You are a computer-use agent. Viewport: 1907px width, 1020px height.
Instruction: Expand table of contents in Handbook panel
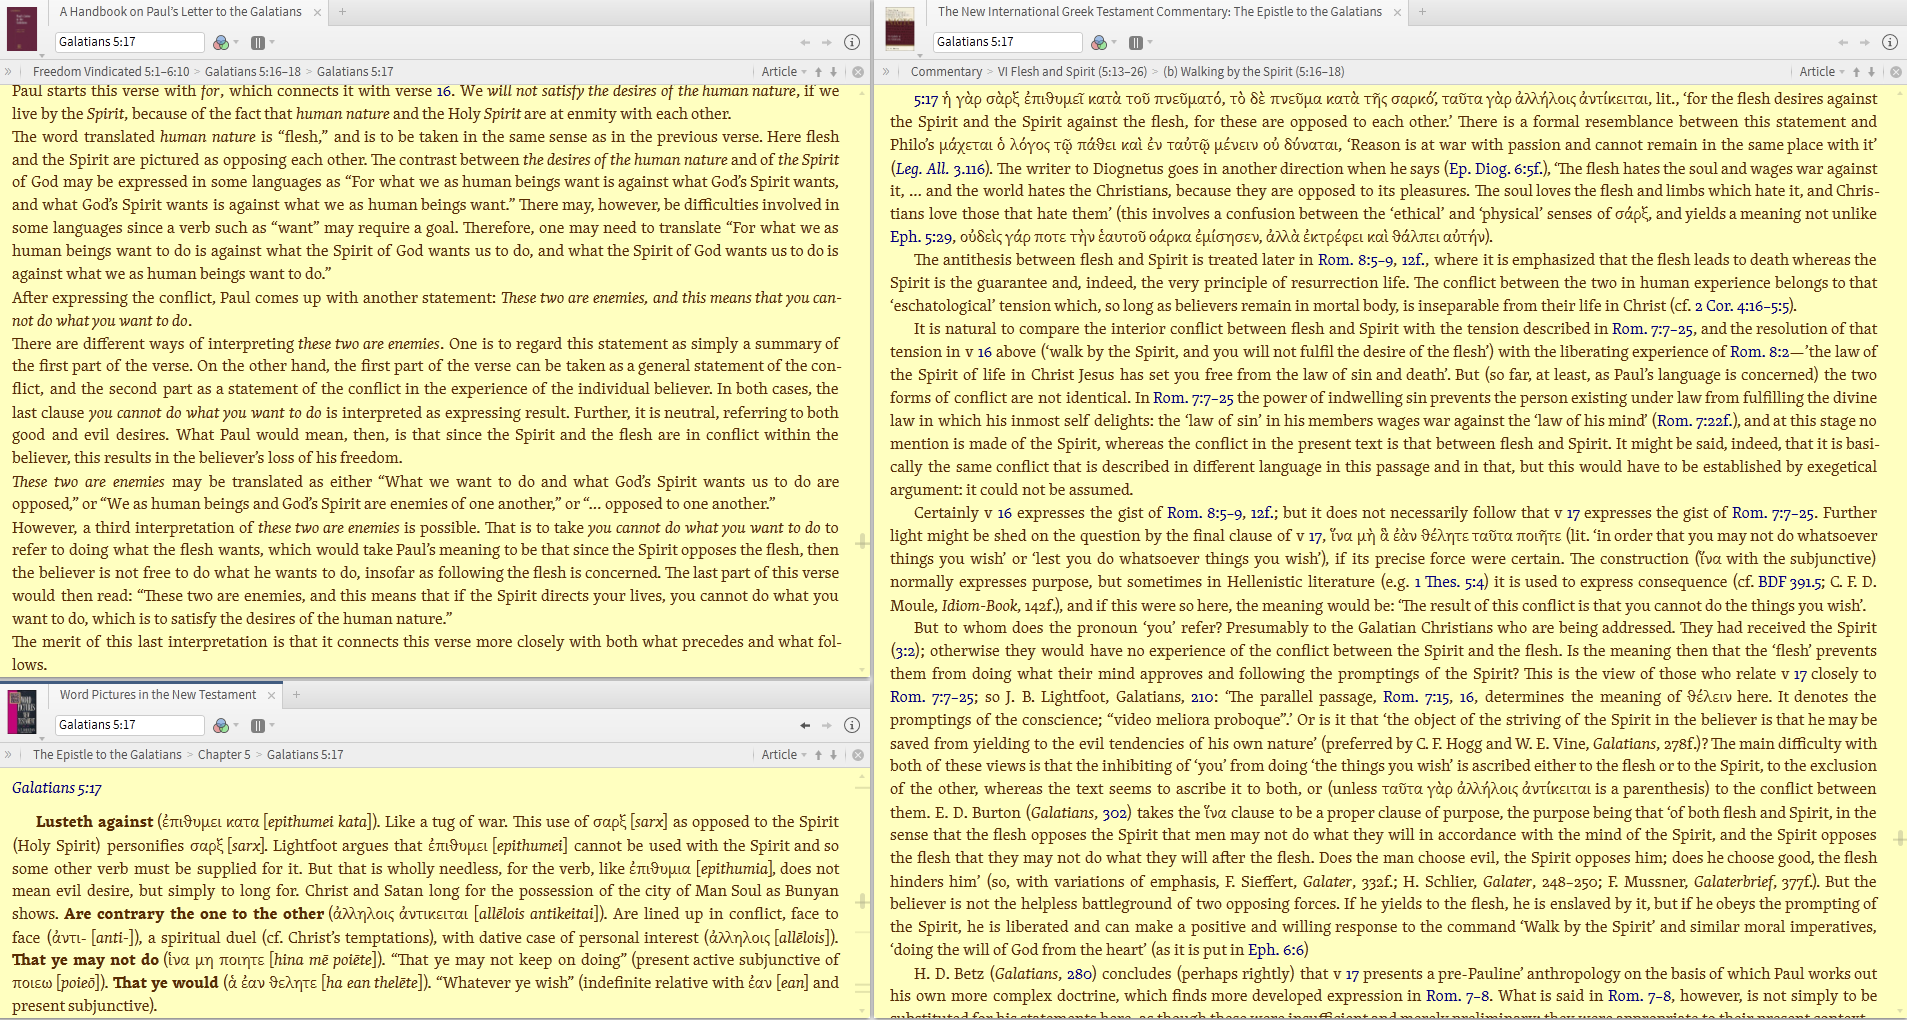(8, 72)
